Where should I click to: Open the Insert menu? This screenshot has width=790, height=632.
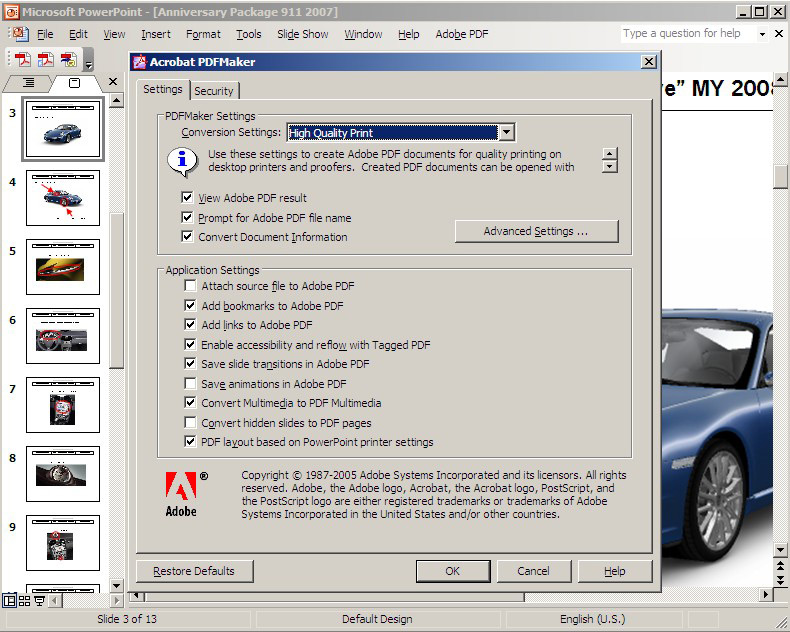[x=156, y=34]
